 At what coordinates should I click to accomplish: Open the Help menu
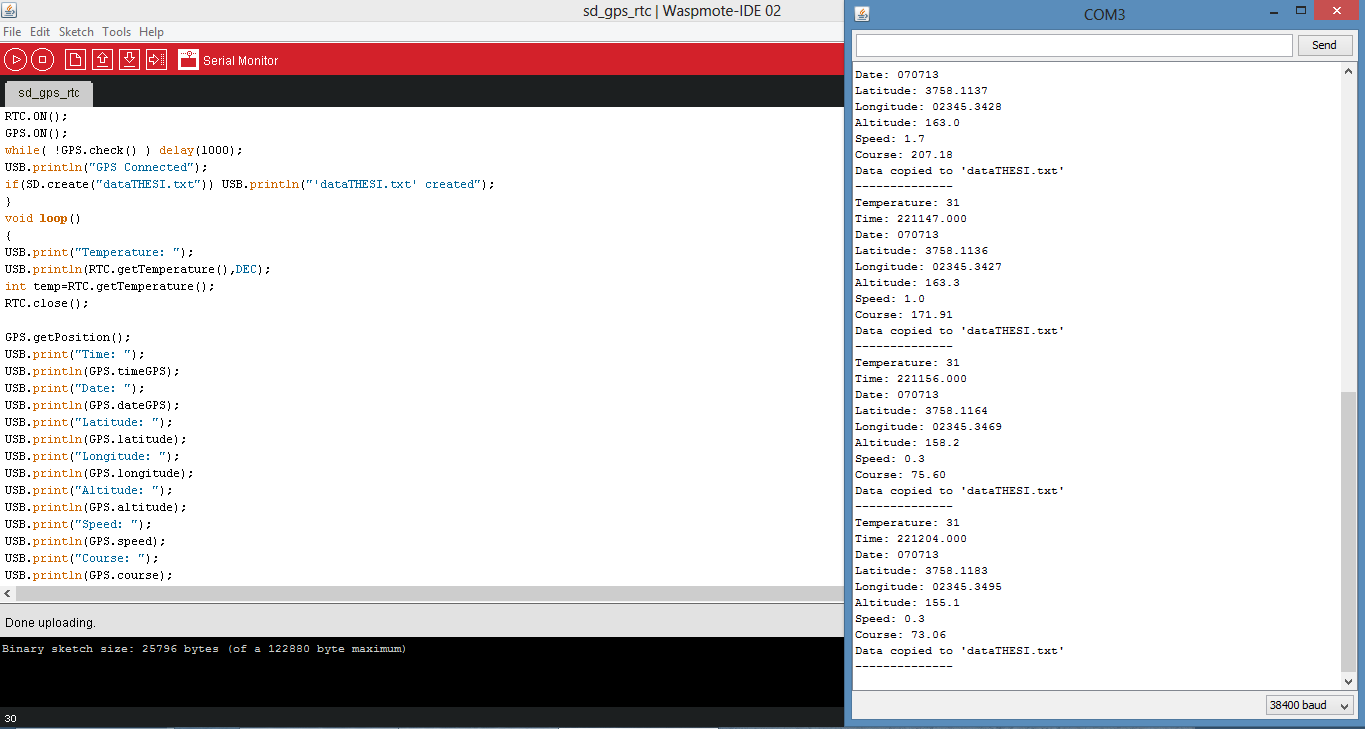[151, 32]
